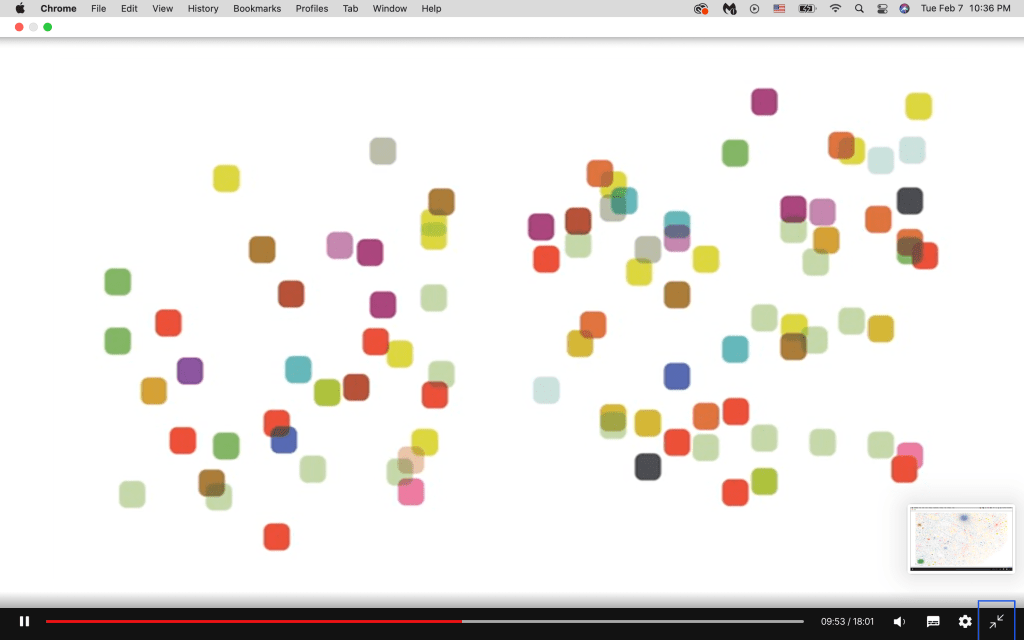This screenshot has height=640, width=1024.
Task: Open Spotlight search in the menu bar
Action: pyautogui.click(x=859, y=8)
